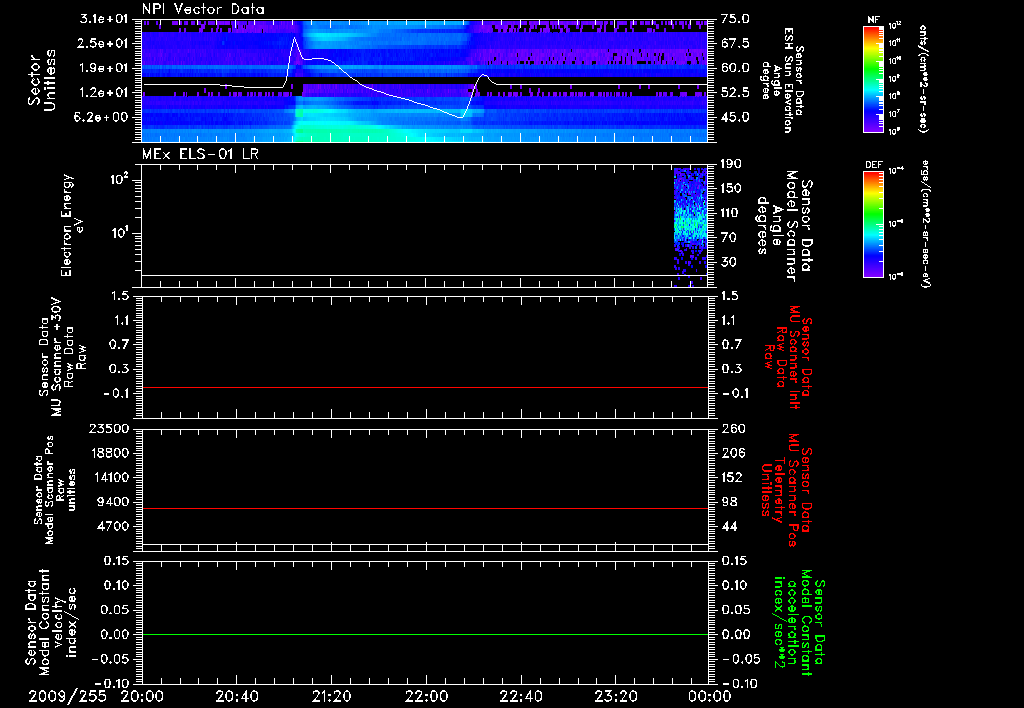
Task: Click the 20:40 time tick label
Action: click(x=237, y=696)
